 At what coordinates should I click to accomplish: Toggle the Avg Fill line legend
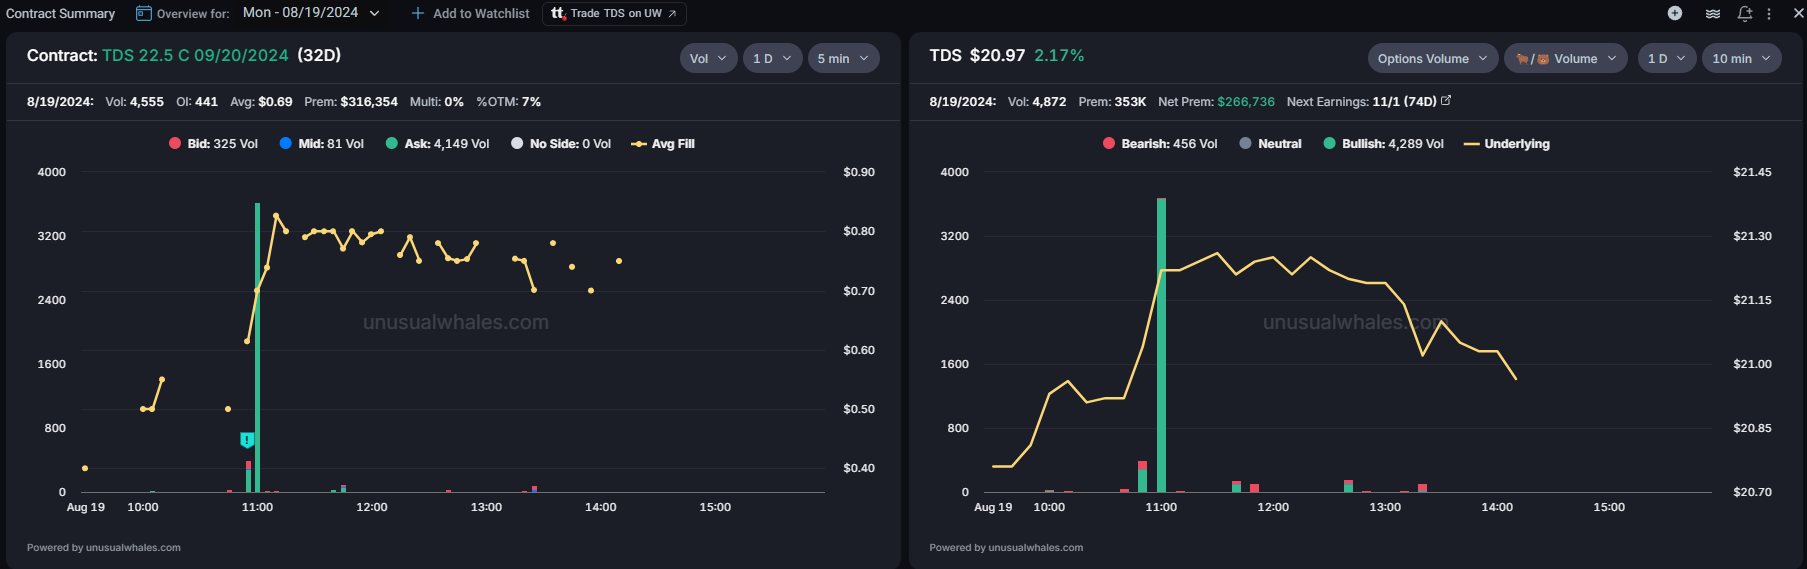(662, 144)
